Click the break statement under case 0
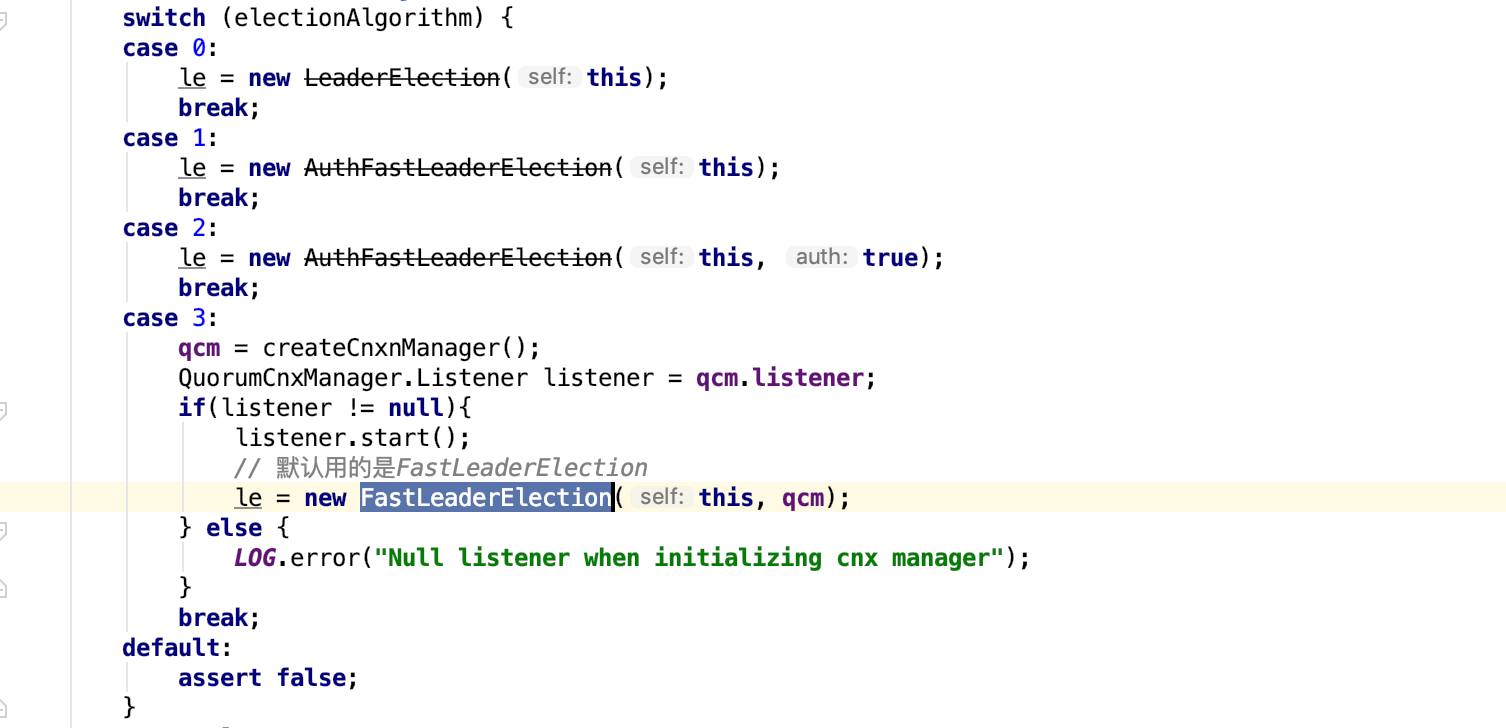This screenshot has height=728, width=1506. [219, 107]
